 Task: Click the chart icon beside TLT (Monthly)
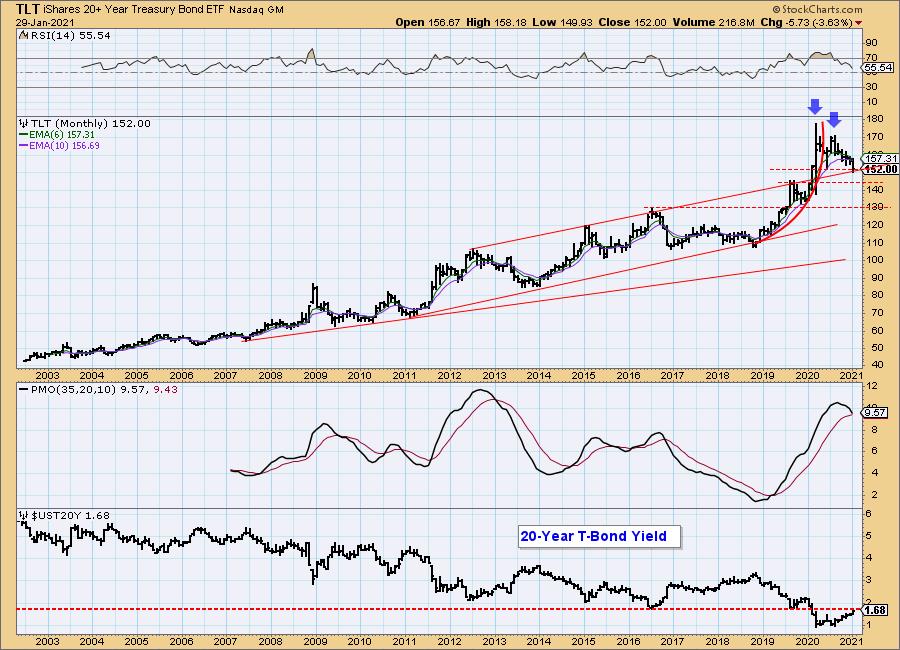(x=24, y=123)
